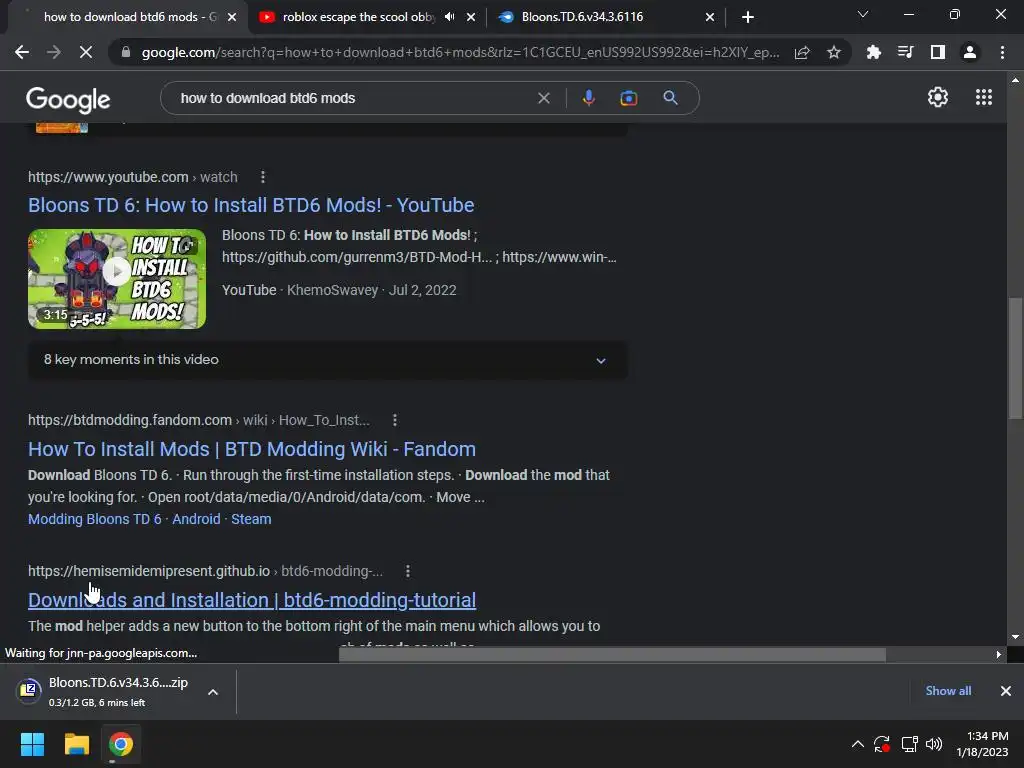
Task: Open the Android sublink
Action: click(x=196, y=519)
